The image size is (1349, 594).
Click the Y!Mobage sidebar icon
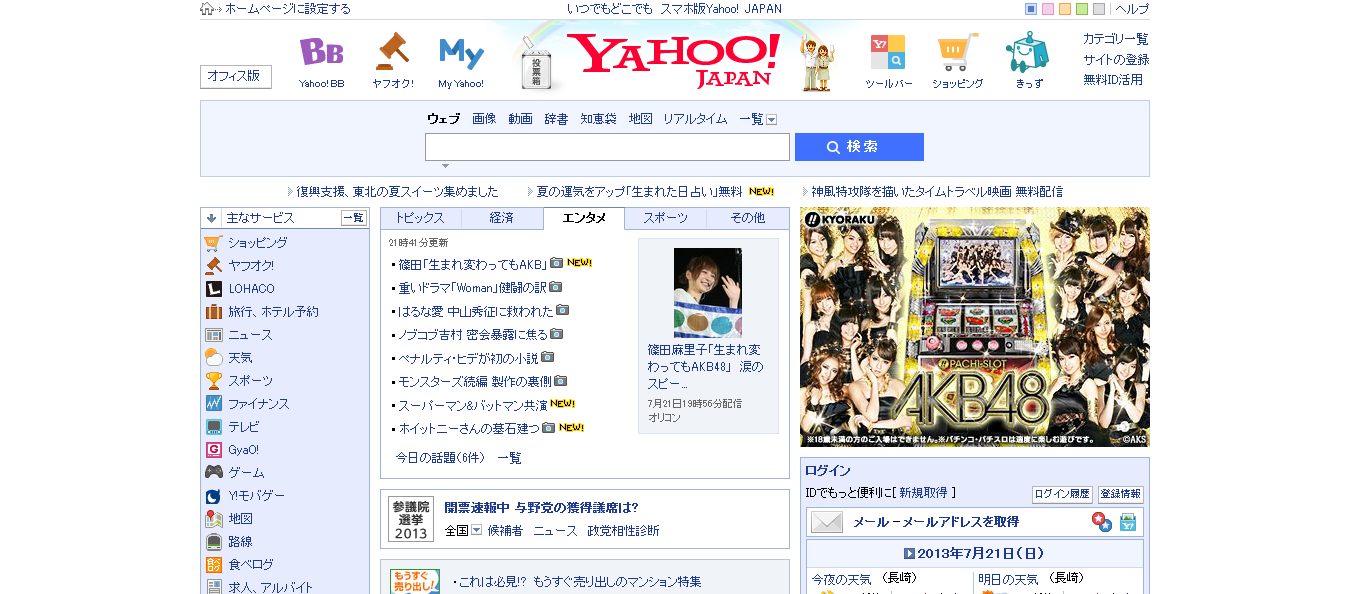click(213, 496)
